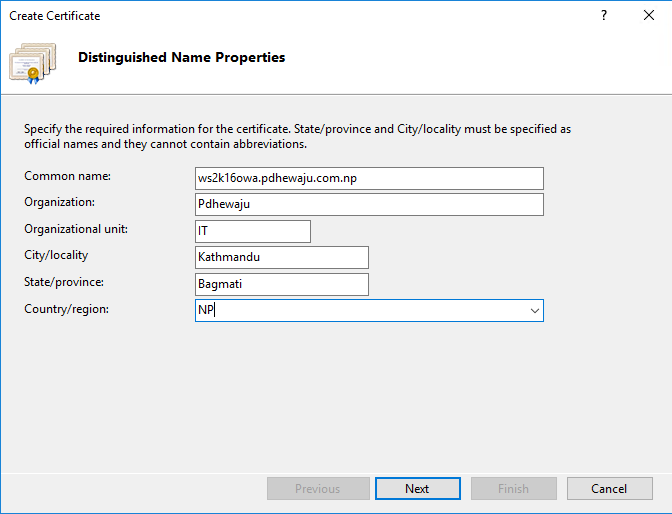Open help with the question mark icon
672x514 pixels.
pos(604,16)
